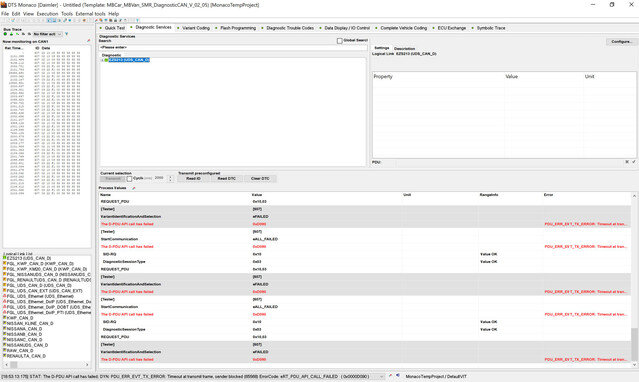Toggle the Global Search checkbox

[x=339, y=41]
